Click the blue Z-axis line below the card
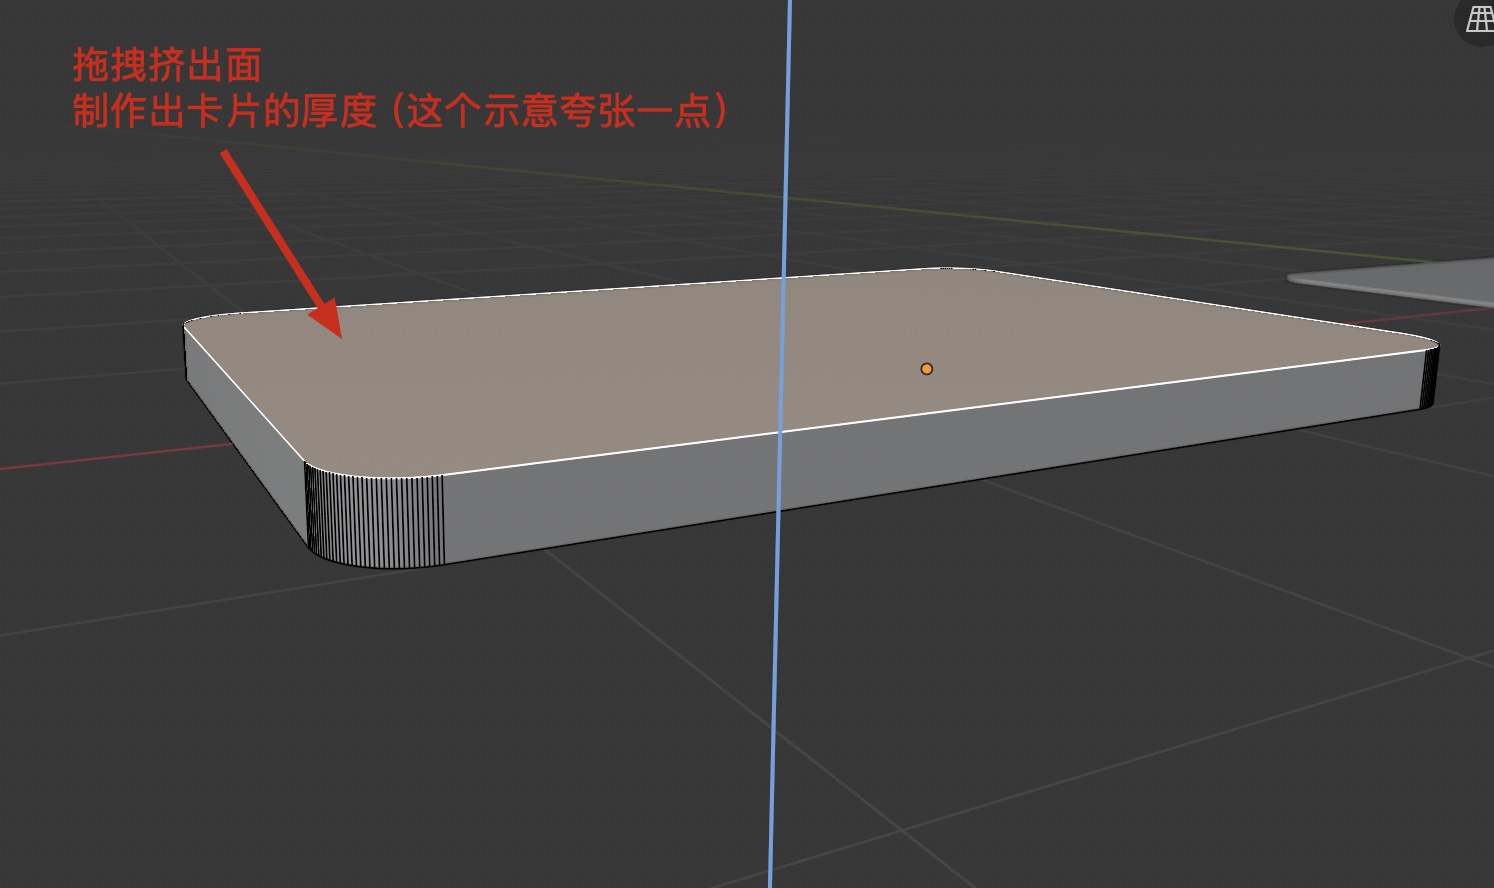1494x888 pixels. (x=774, y=700)
